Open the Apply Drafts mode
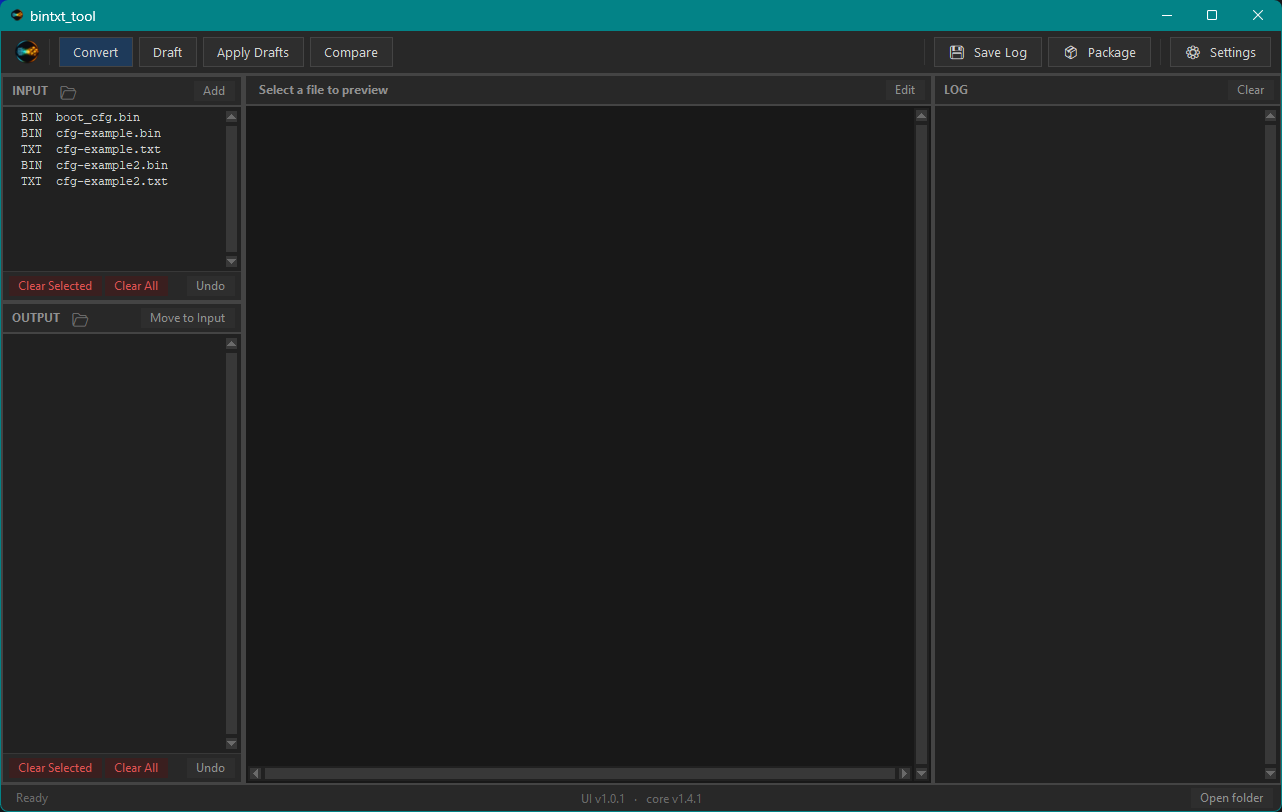 pyautogui.click(x=253, y=52)
